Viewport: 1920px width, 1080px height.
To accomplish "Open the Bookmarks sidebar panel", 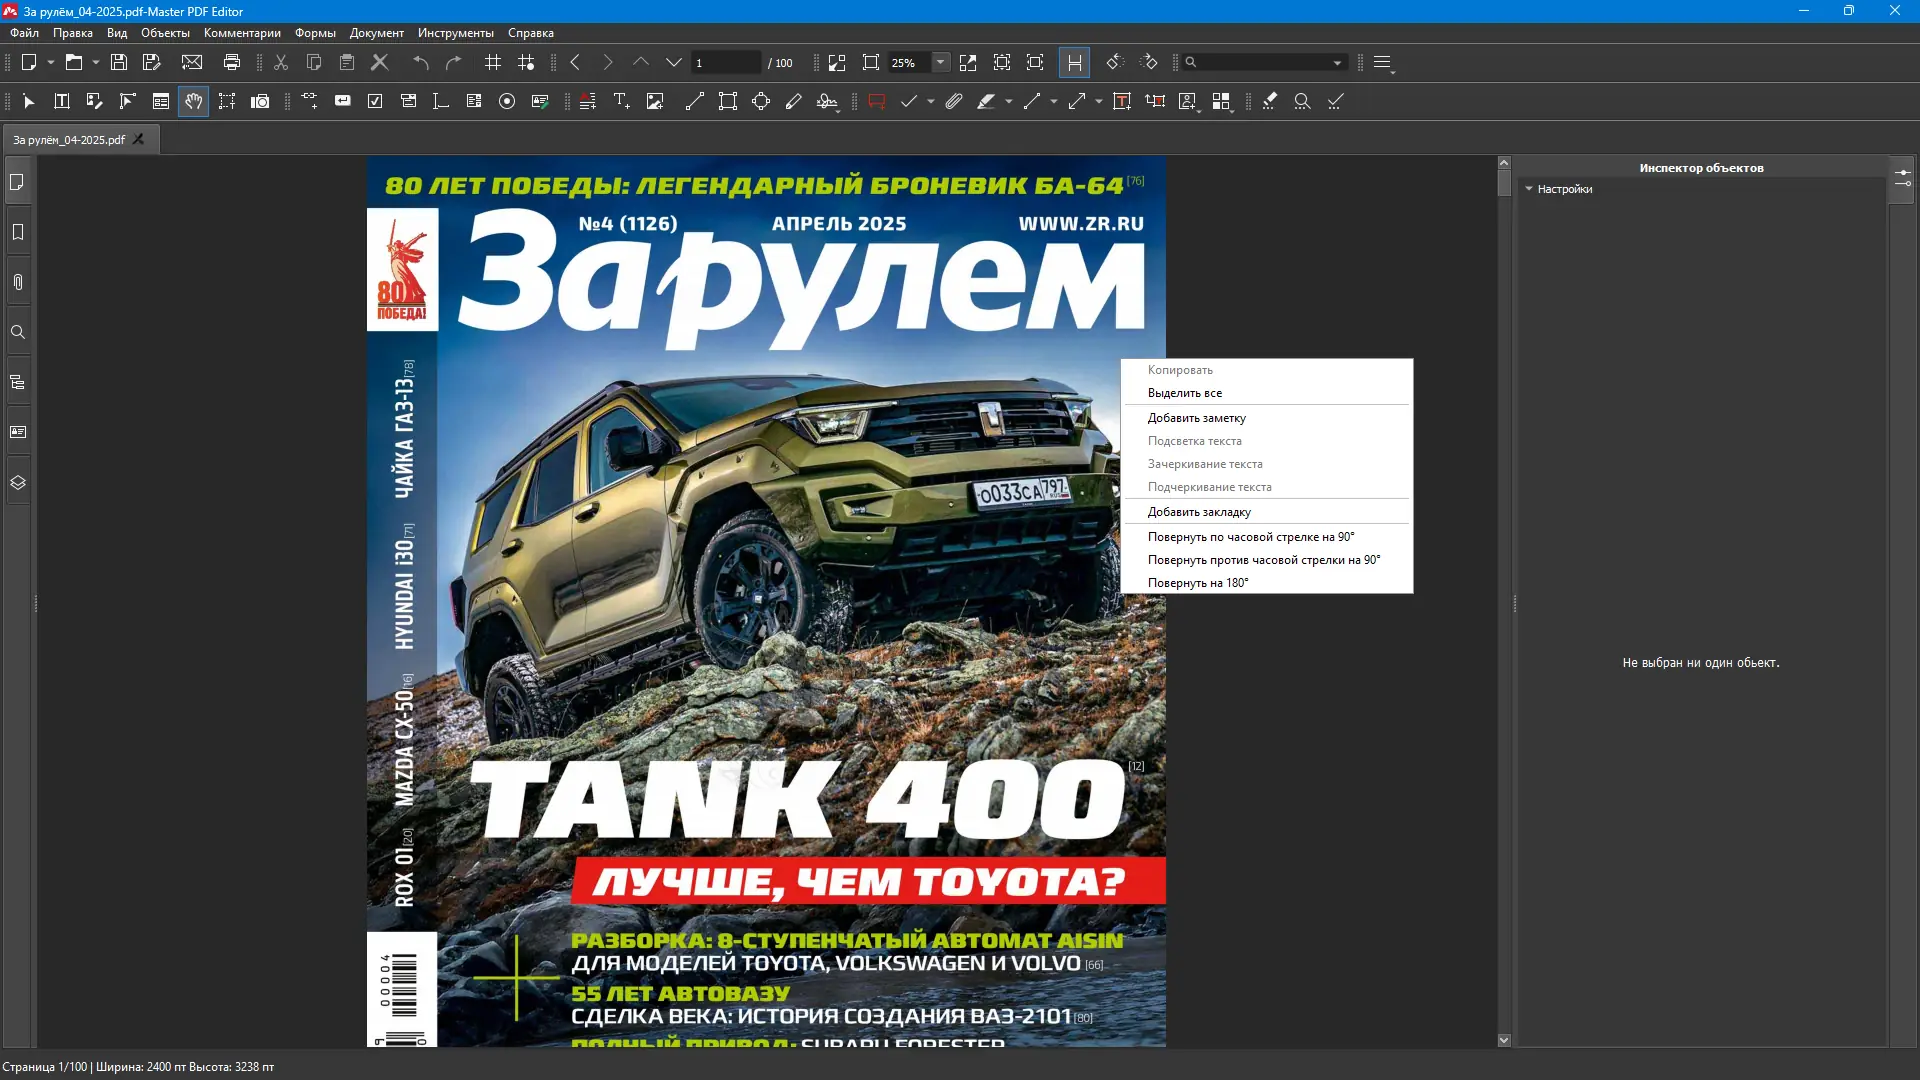I will (x=18, y=233).
